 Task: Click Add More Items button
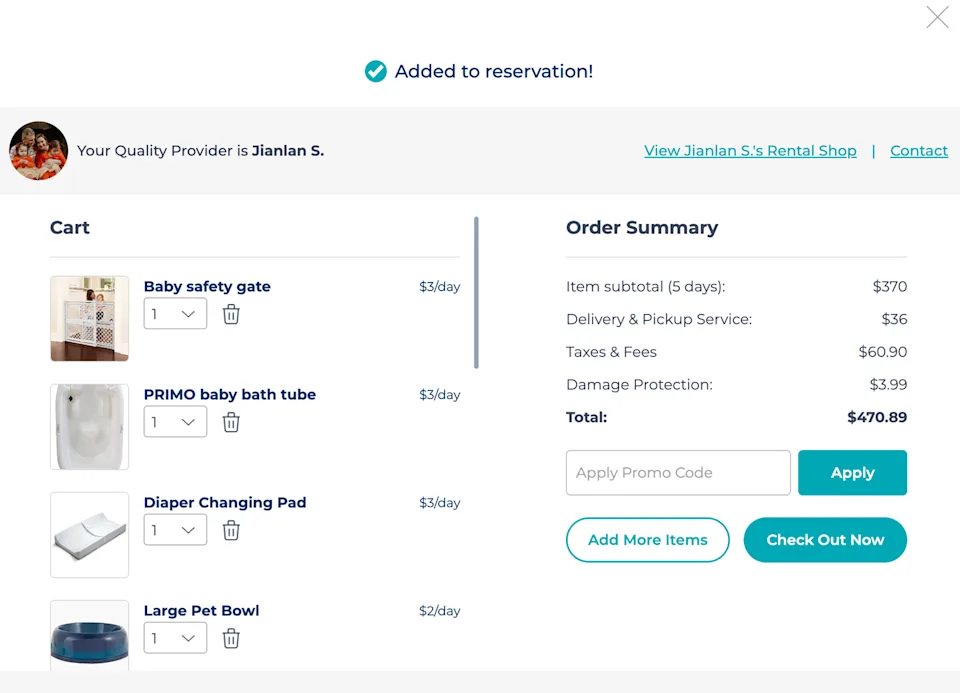pyautogui.click(x=648, y=540)
